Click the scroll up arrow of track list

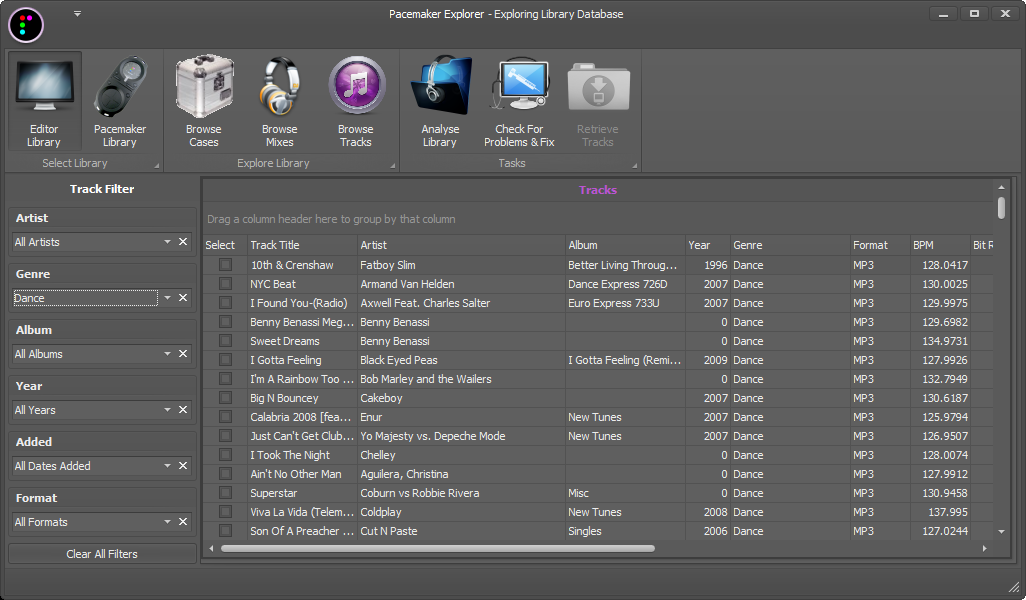coord(1001,188)
